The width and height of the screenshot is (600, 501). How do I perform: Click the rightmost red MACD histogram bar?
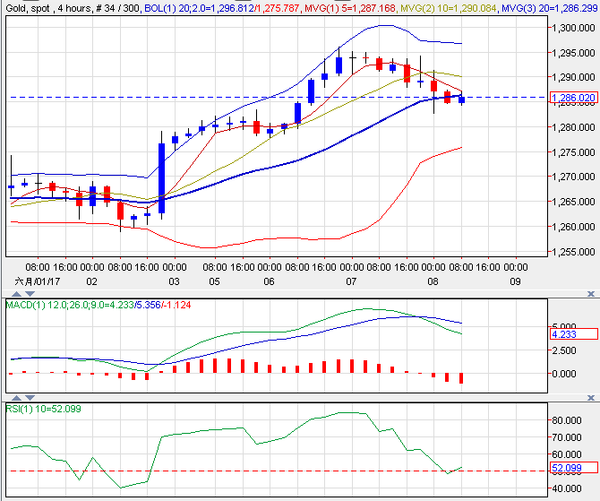(x=461, y=378)
